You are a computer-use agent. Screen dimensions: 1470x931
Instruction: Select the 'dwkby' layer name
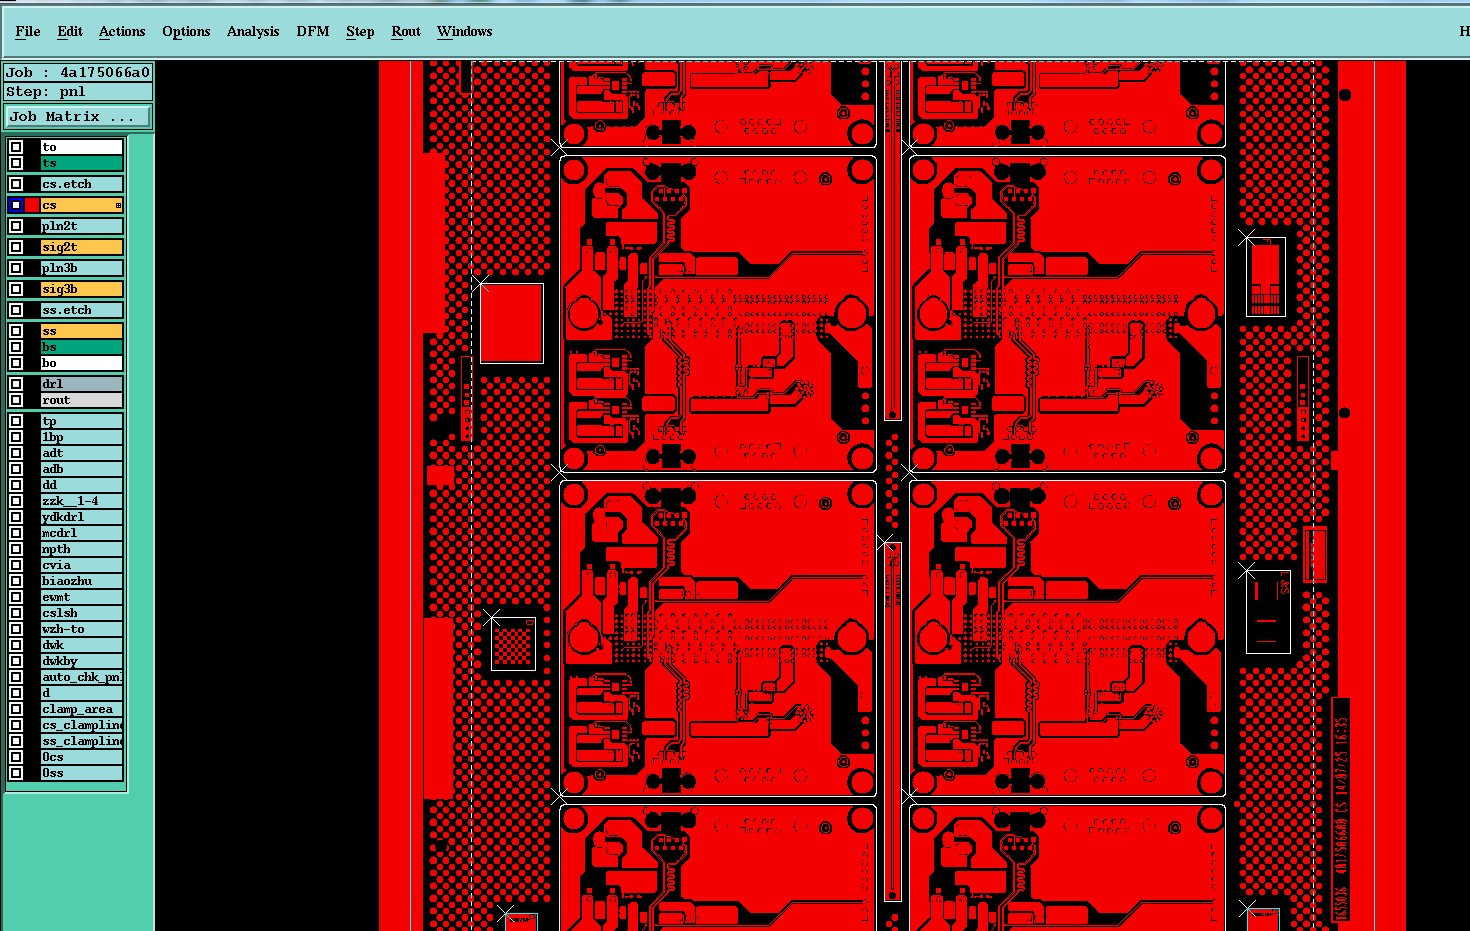pyautogui.click(x=81, y=661)
